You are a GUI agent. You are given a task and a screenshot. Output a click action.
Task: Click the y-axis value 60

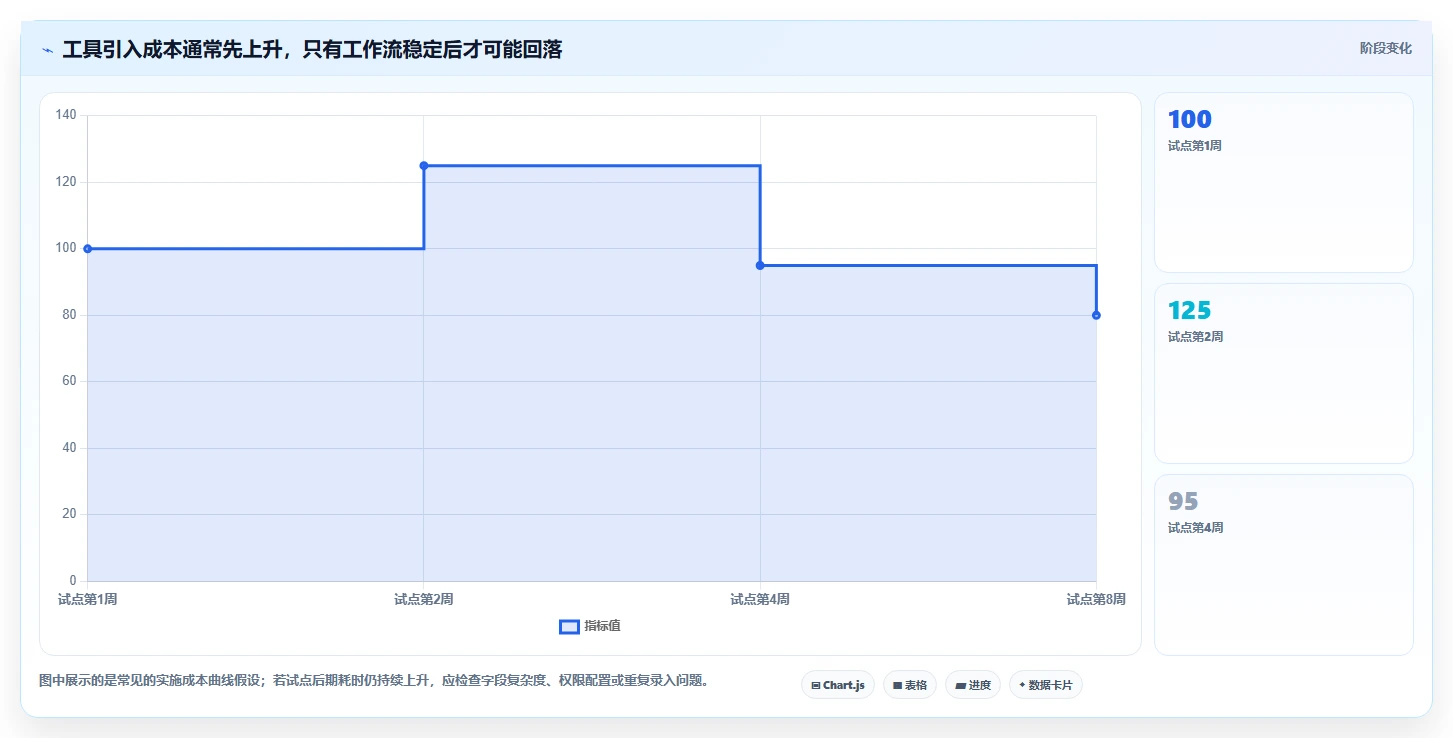coord(69,381)
